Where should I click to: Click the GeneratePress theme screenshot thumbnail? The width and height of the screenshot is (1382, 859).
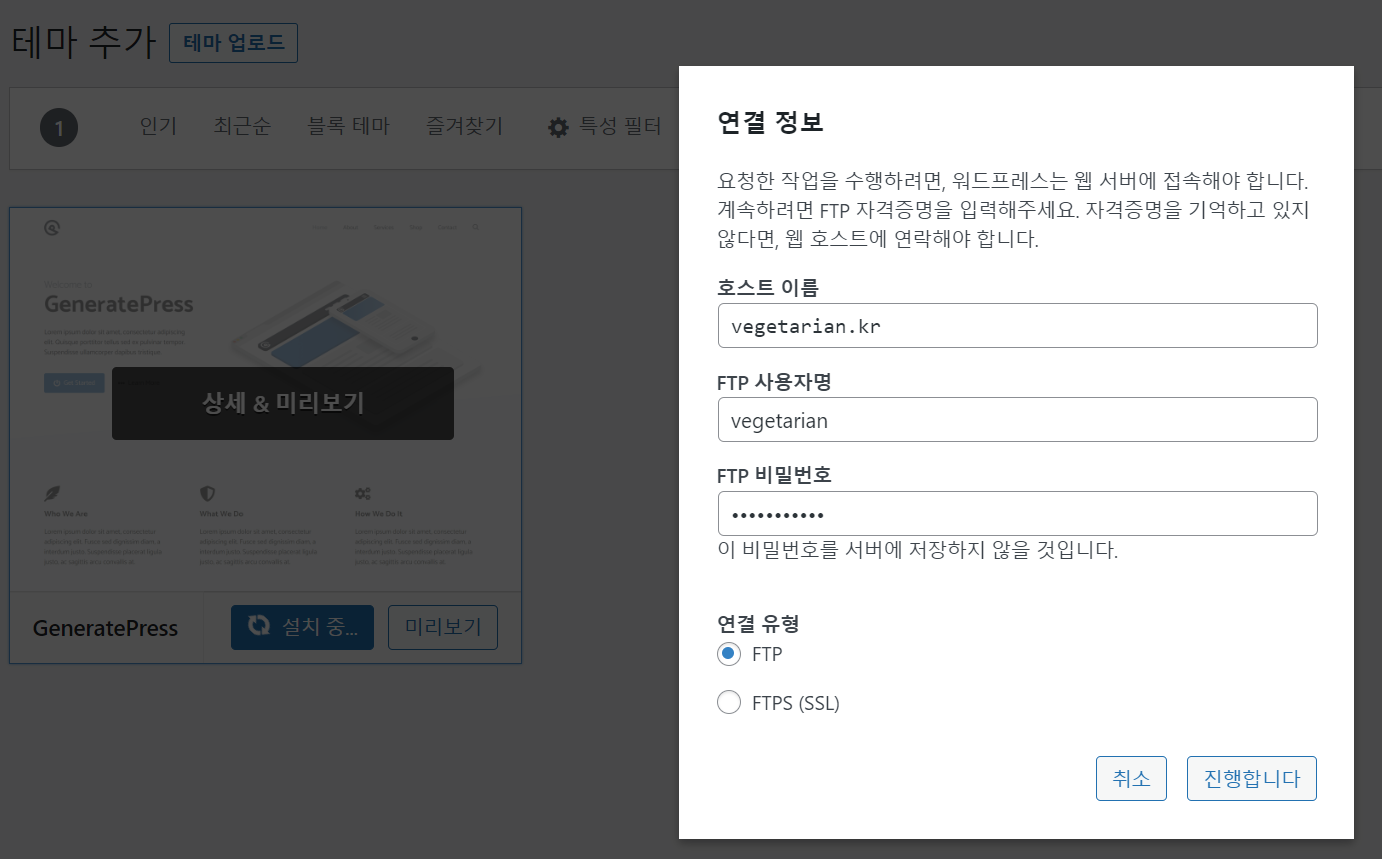266,400
